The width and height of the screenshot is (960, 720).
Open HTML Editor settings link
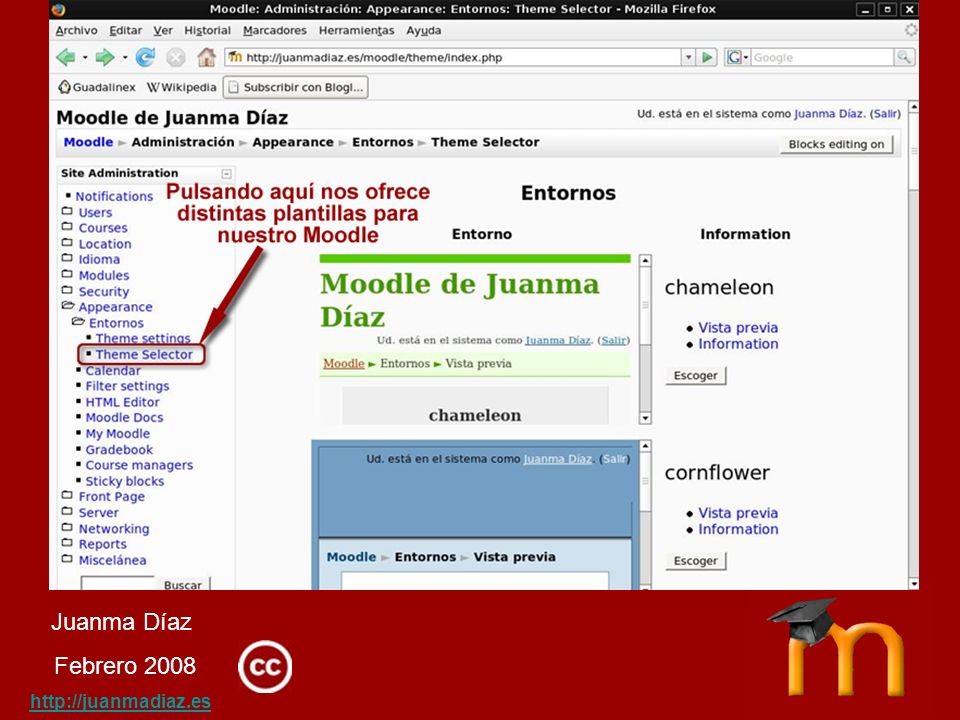[x=122, y=402]
